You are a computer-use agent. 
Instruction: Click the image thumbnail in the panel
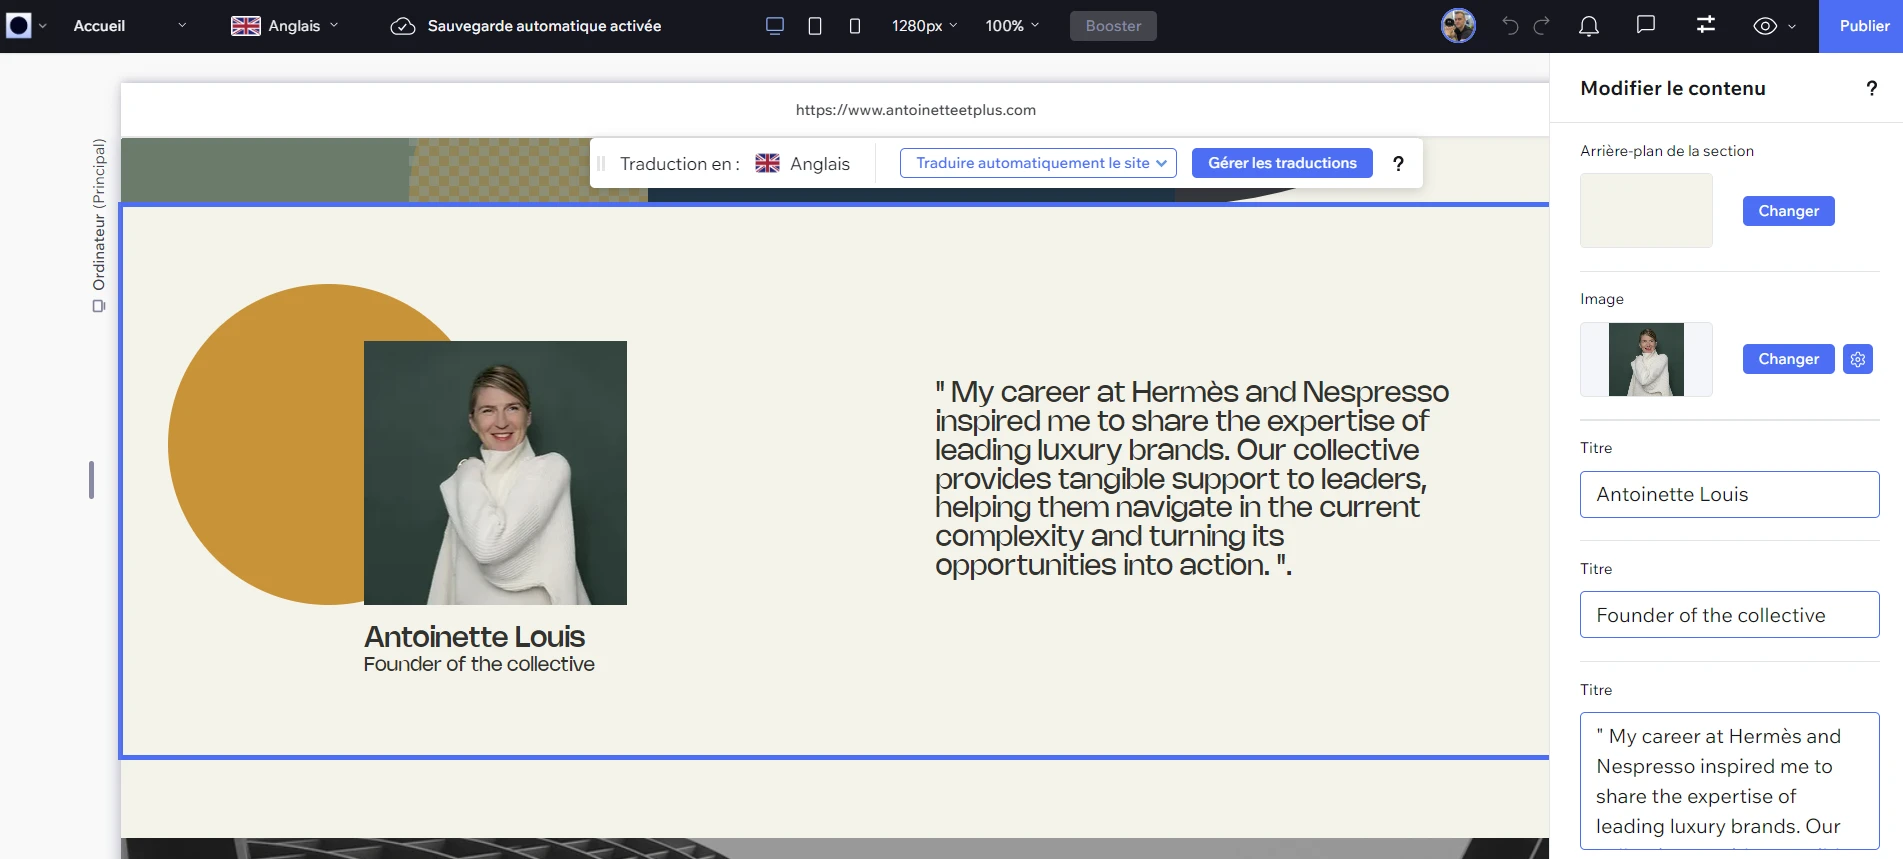pyautogui.click(x=1646, y=359)
